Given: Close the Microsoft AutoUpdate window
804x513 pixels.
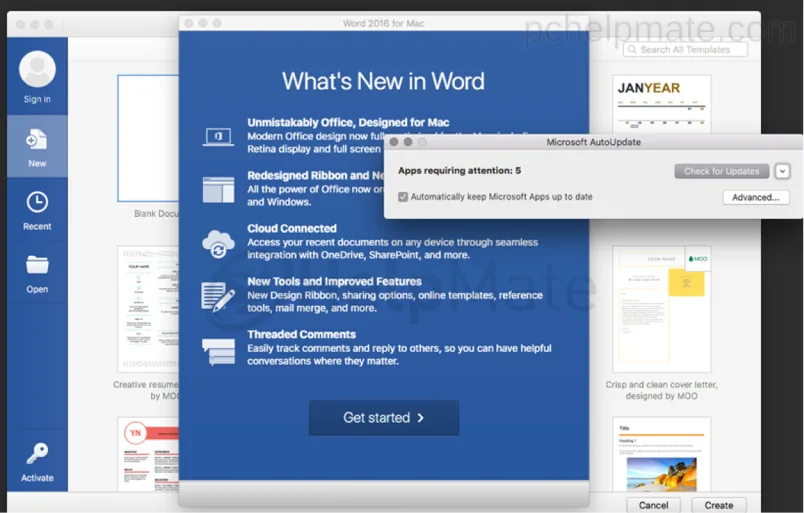Looking at the screenshot, I should click(394, 142).
